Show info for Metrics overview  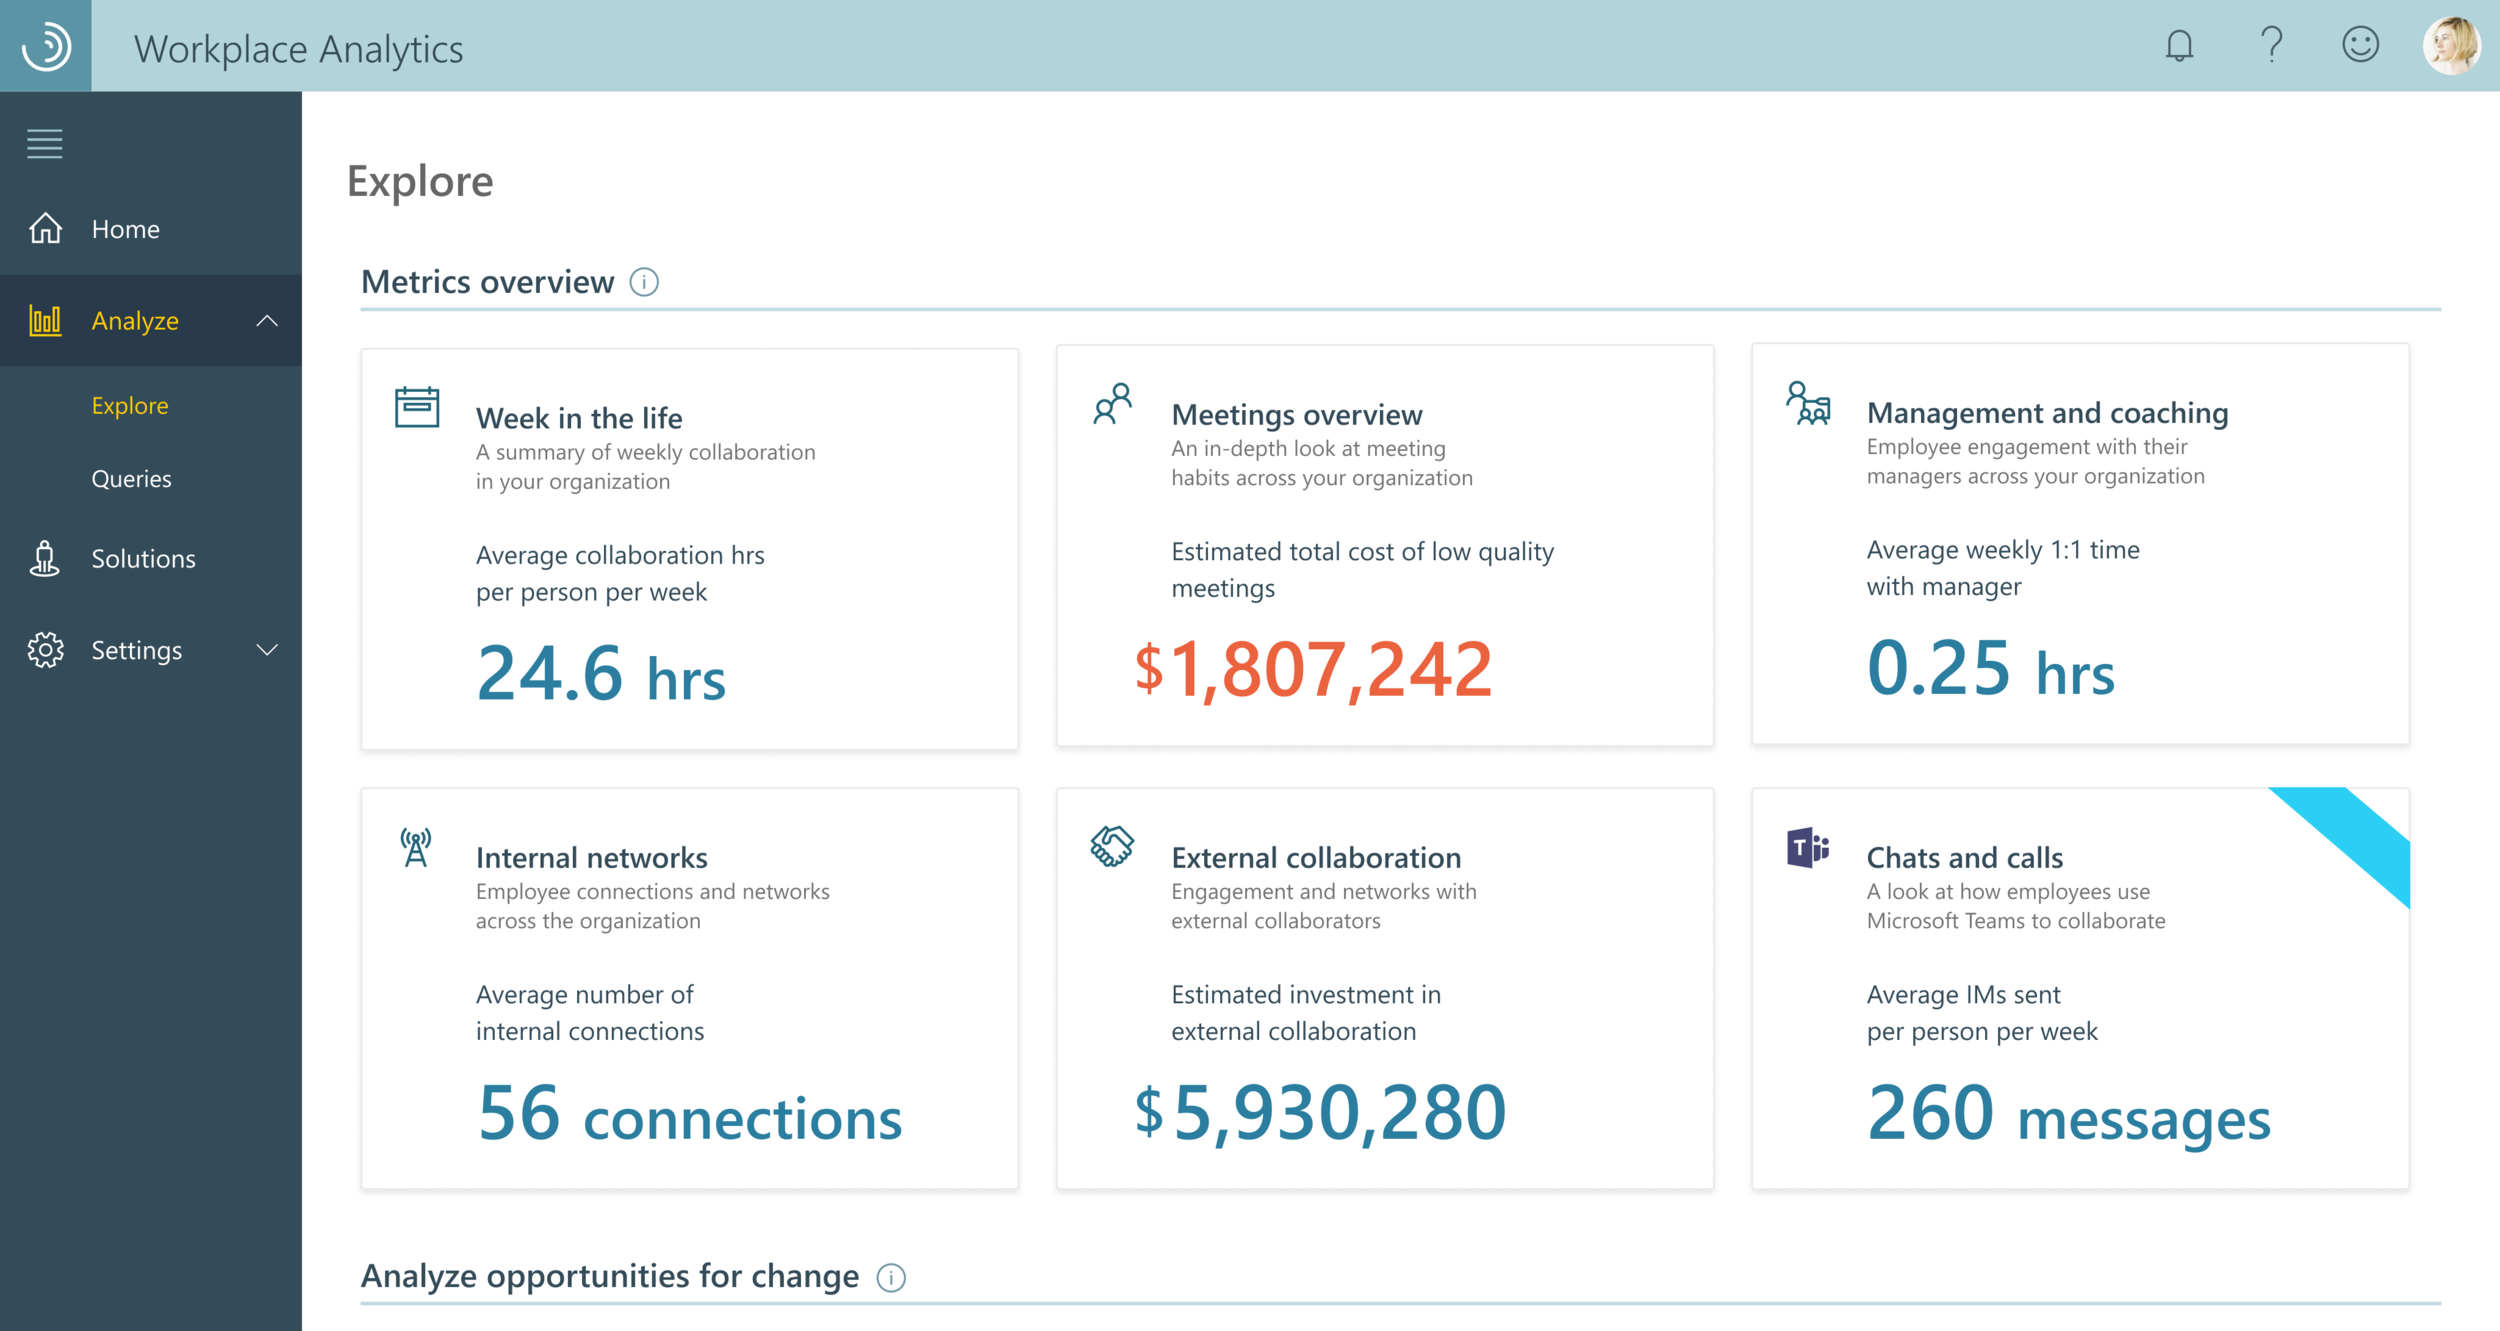(x=644, y=283)
